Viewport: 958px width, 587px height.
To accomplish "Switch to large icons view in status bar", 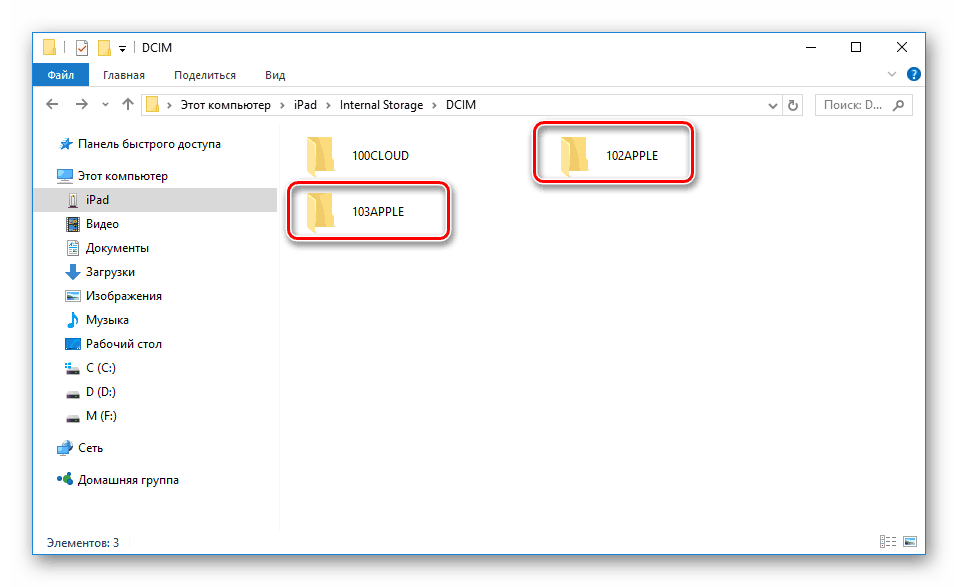I will [910, 542].
